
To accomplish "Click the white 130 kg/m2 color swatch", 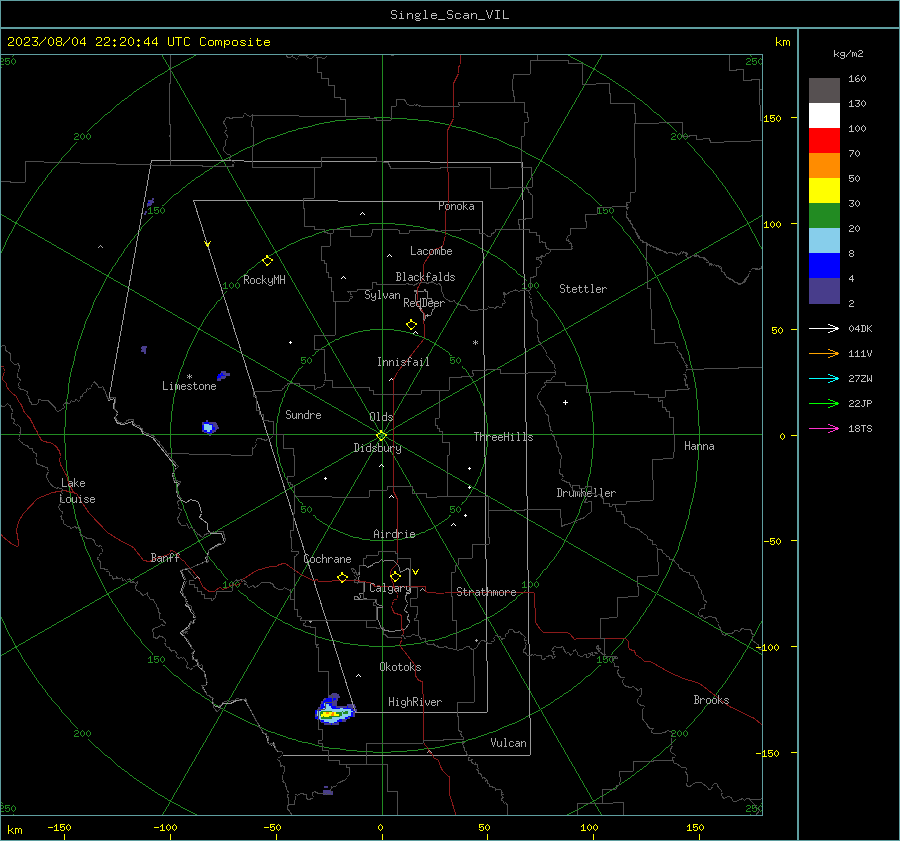I will tap(824, 115).
